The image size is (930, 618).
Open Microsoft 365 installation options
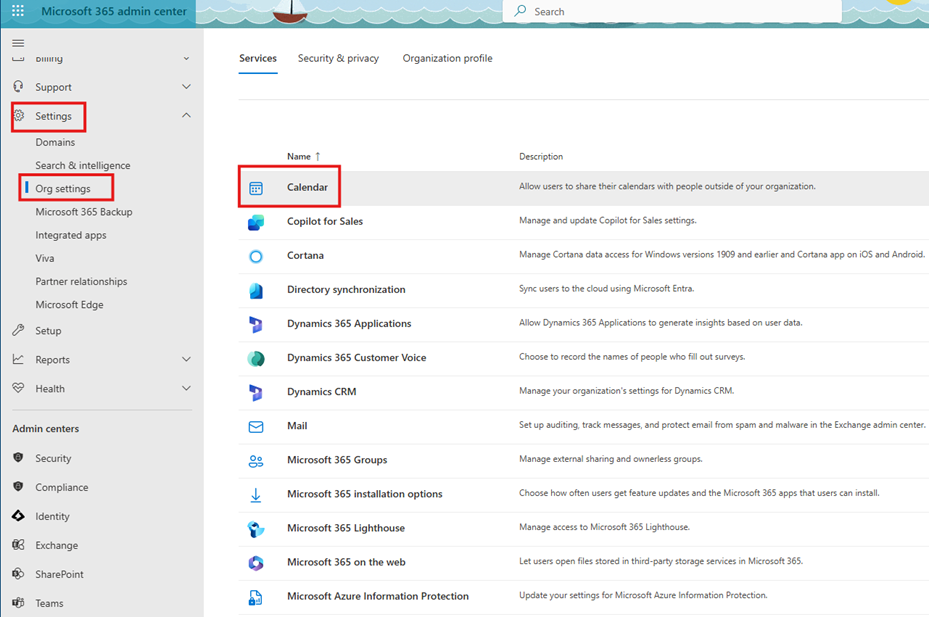pos(365,494)
